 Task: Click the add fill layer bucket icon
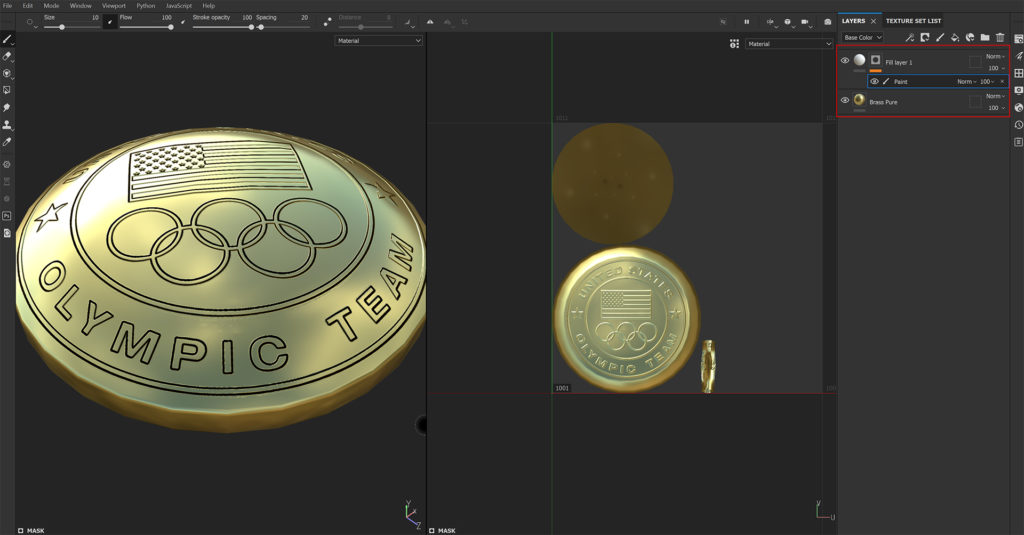(x=955, y=37)
